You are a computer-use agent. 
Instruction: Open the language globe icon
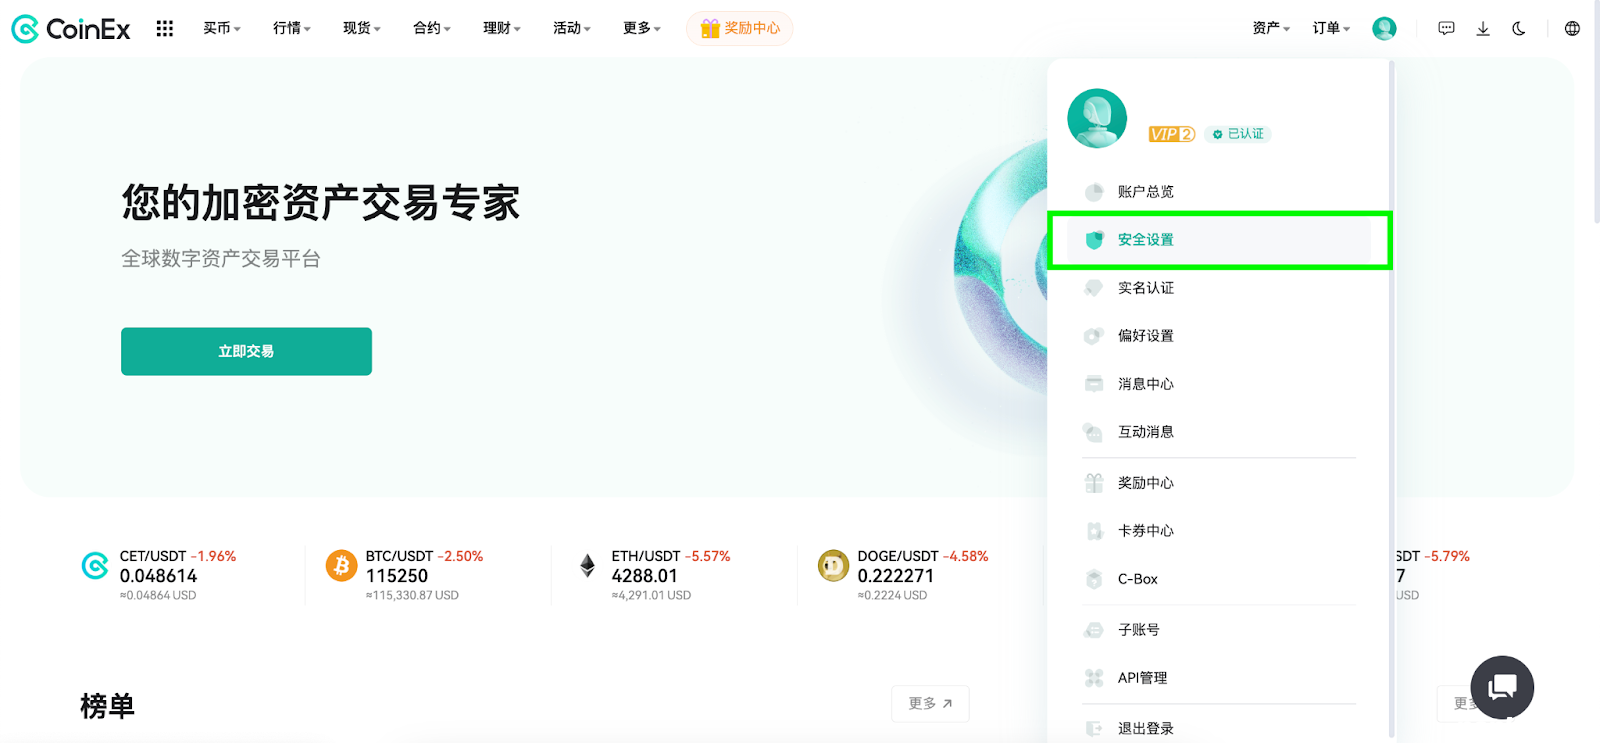[1572, 29]
